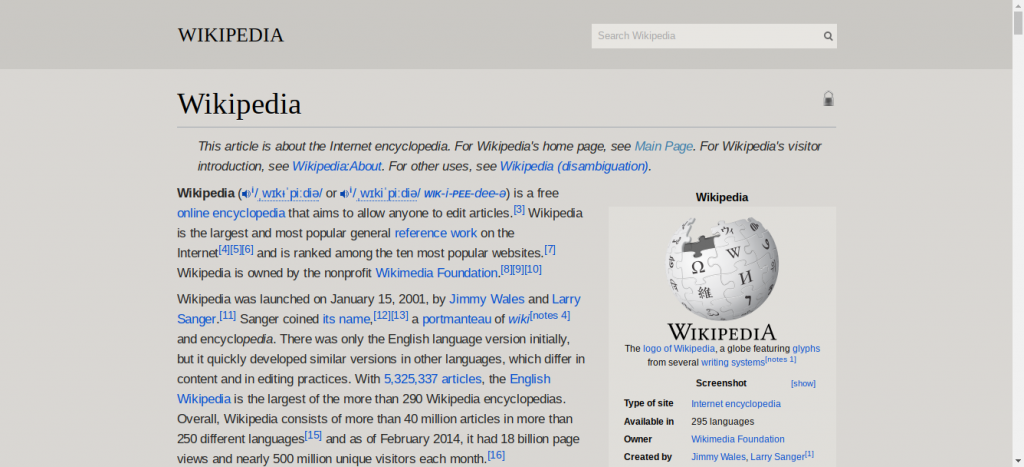Screen dimensions: 1024x467
Task: Open the Wikipedia:About link
Action: [336, 166]
